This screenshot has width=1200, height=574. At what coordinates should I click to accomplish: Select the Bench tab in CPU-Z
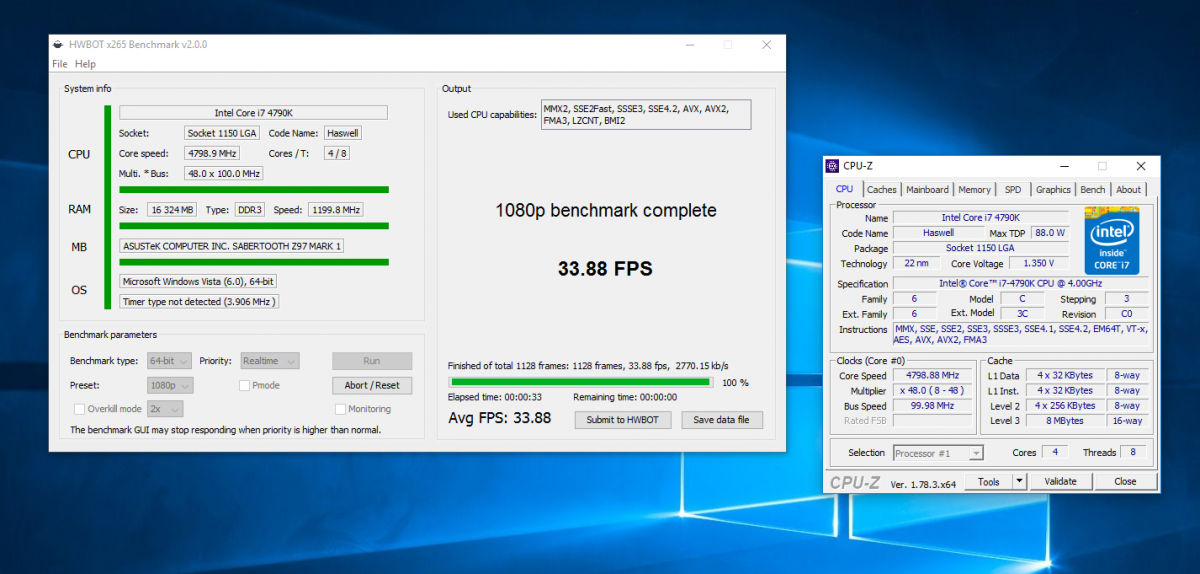(1093, 190)
